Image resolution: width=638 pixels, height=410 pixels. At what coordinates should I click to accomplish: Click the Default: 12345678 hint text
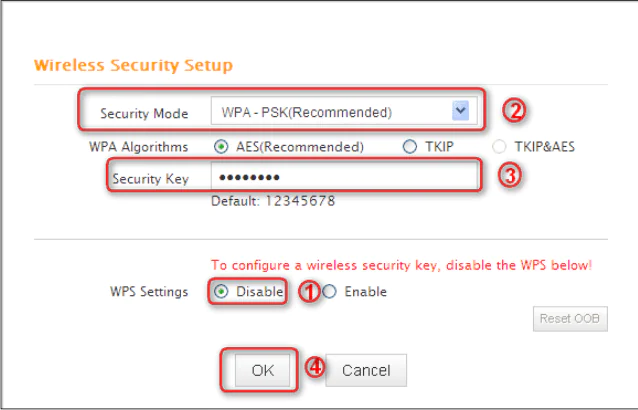click(x=272, y=201)
